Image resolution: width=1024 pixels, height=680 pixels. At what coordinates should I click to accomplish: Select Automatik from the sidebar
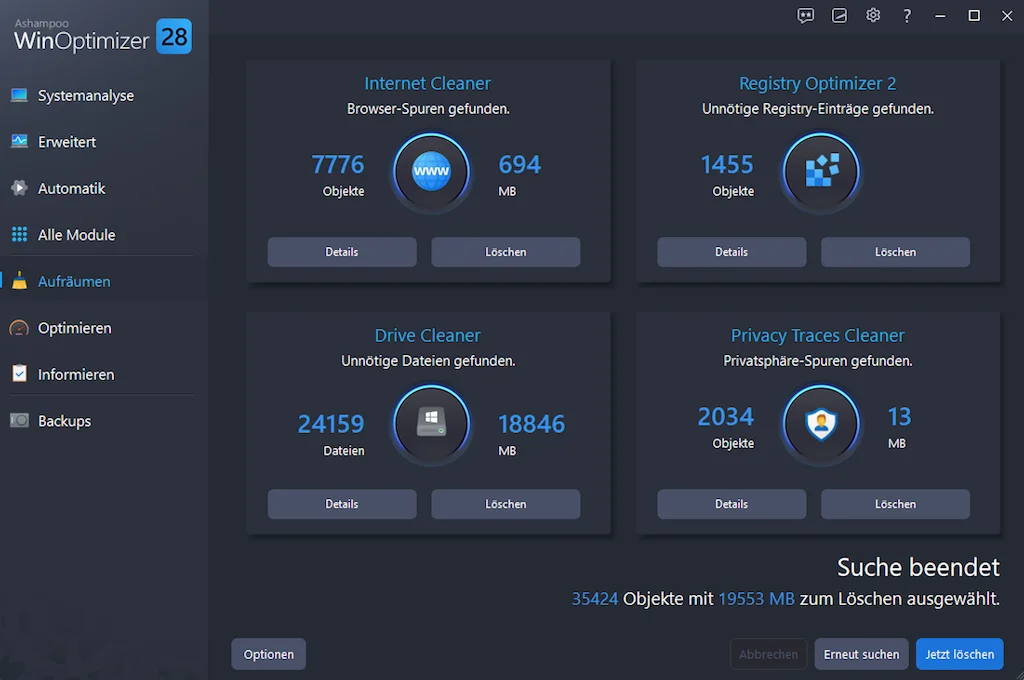tap(71, 189)
